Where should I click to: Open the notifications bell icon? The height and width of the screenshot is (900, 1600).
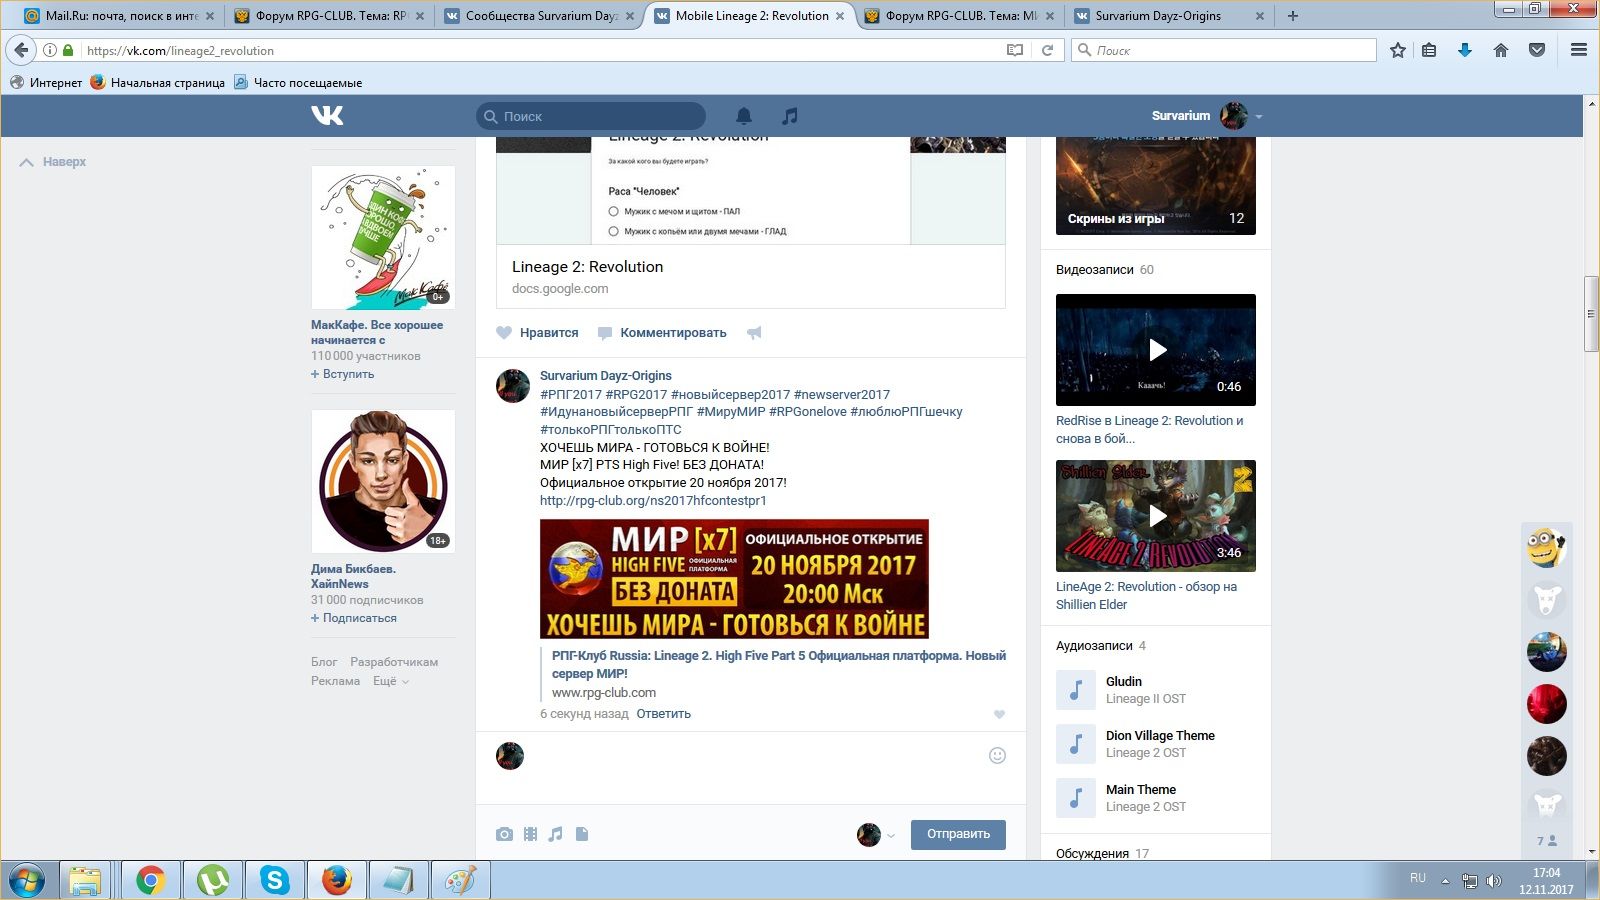[x=744, y=116]
